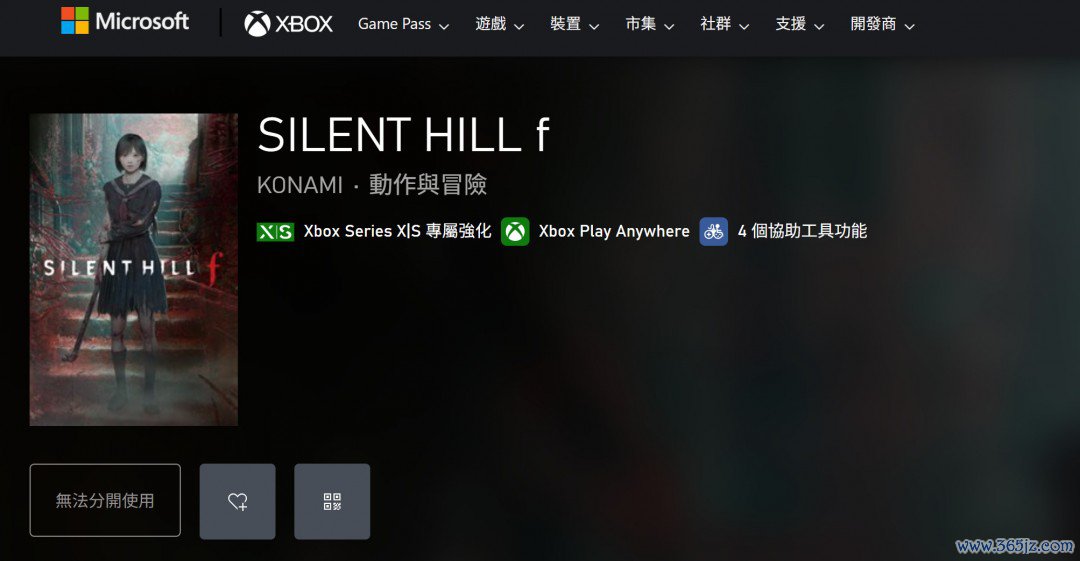Open the 動作與冒險 genre link
The width and height of the screenshot is (1080, 561).
pyautogui.click(x=428, y=185)
